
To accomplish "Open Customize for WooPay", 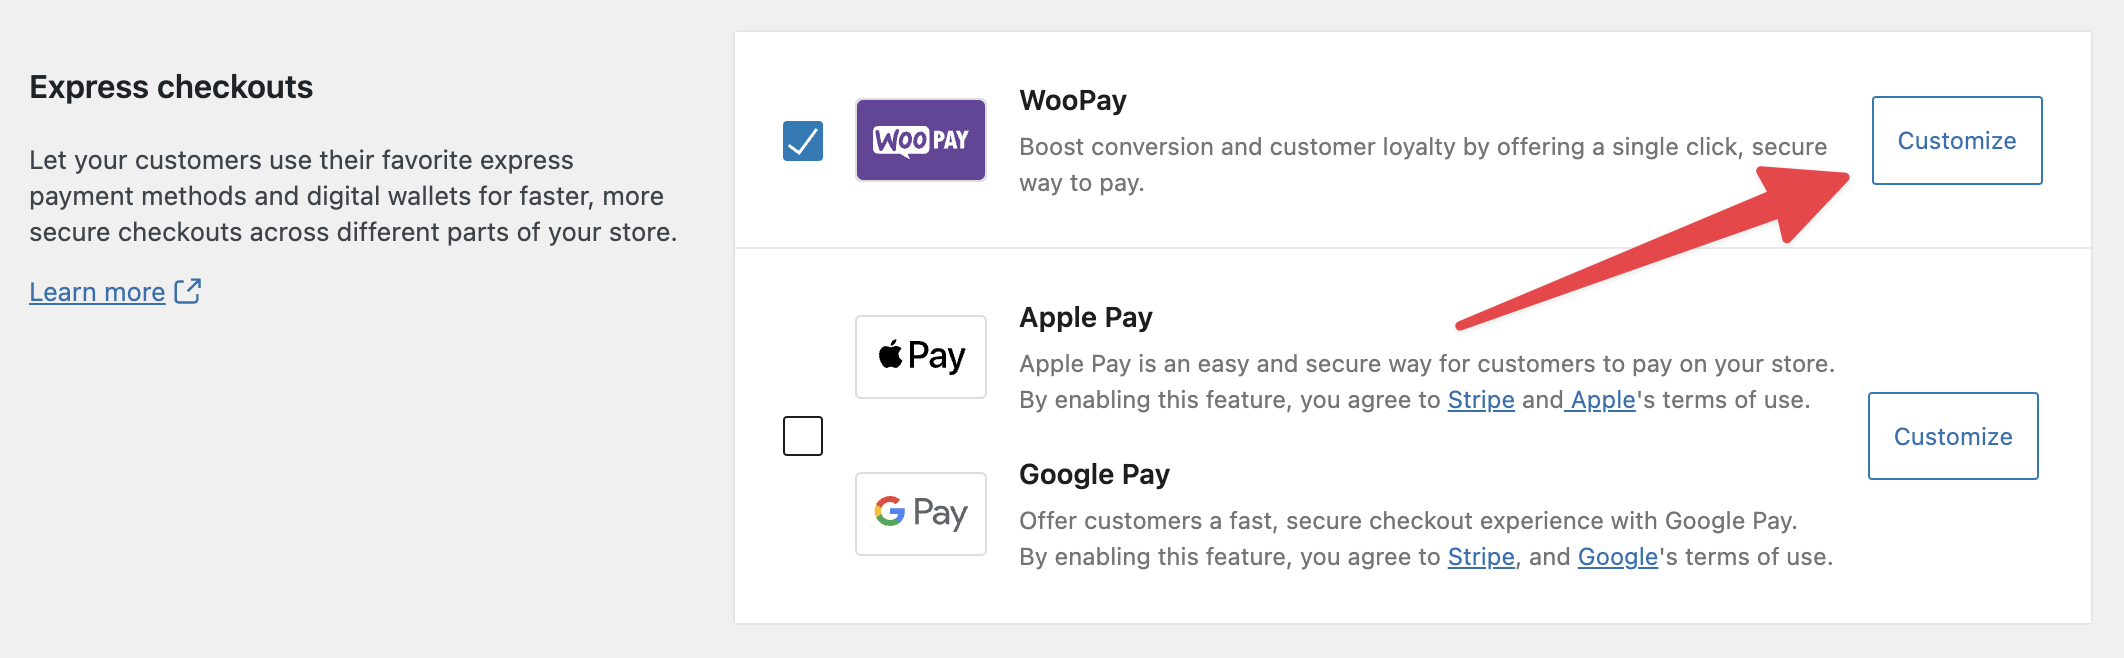I will coord(1956,141).
